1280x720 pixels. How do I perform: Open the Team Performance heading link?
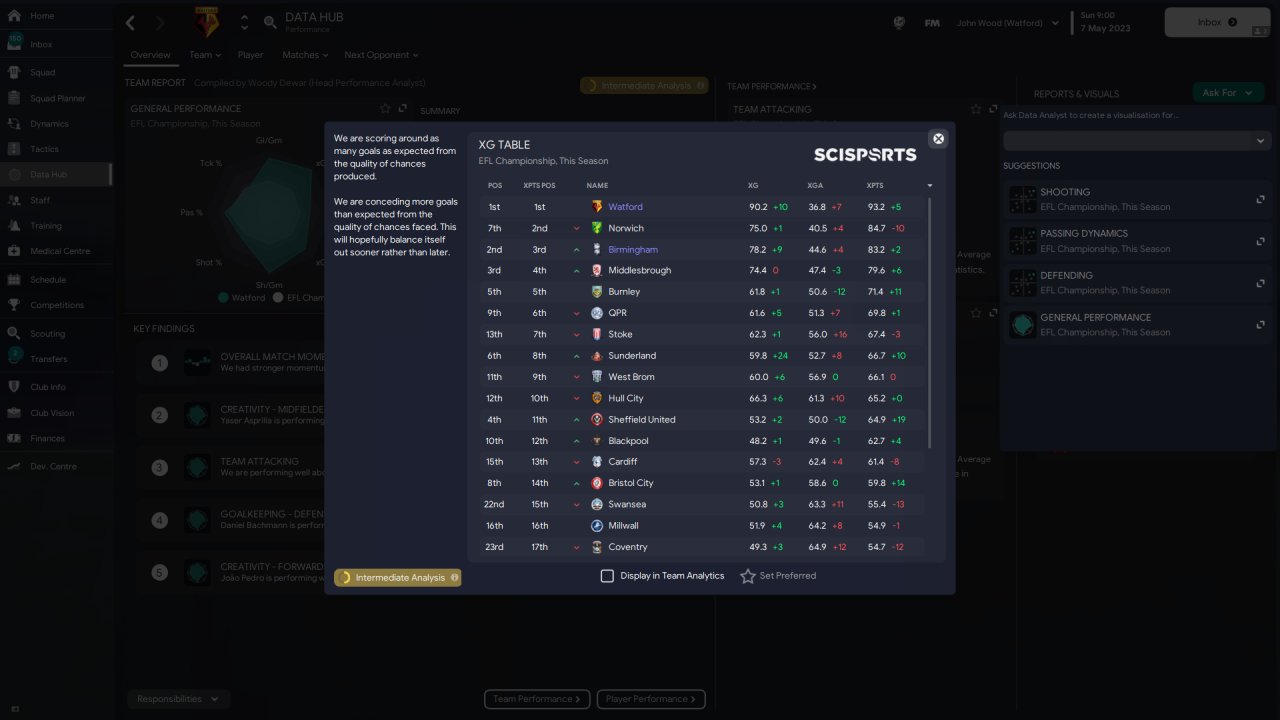pyautogui.click(x=772, y=87)
